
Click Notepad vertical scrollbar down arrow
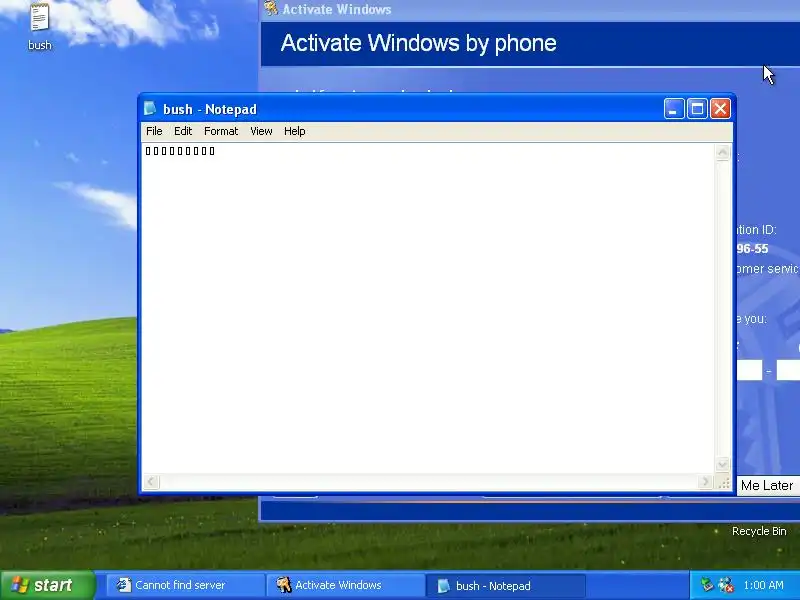(x=722, y=464)
